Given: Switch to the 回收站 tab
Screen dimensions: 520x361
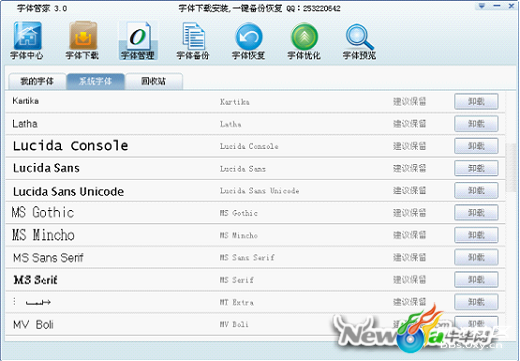Looking at the screenshot, I should point(154,81).
